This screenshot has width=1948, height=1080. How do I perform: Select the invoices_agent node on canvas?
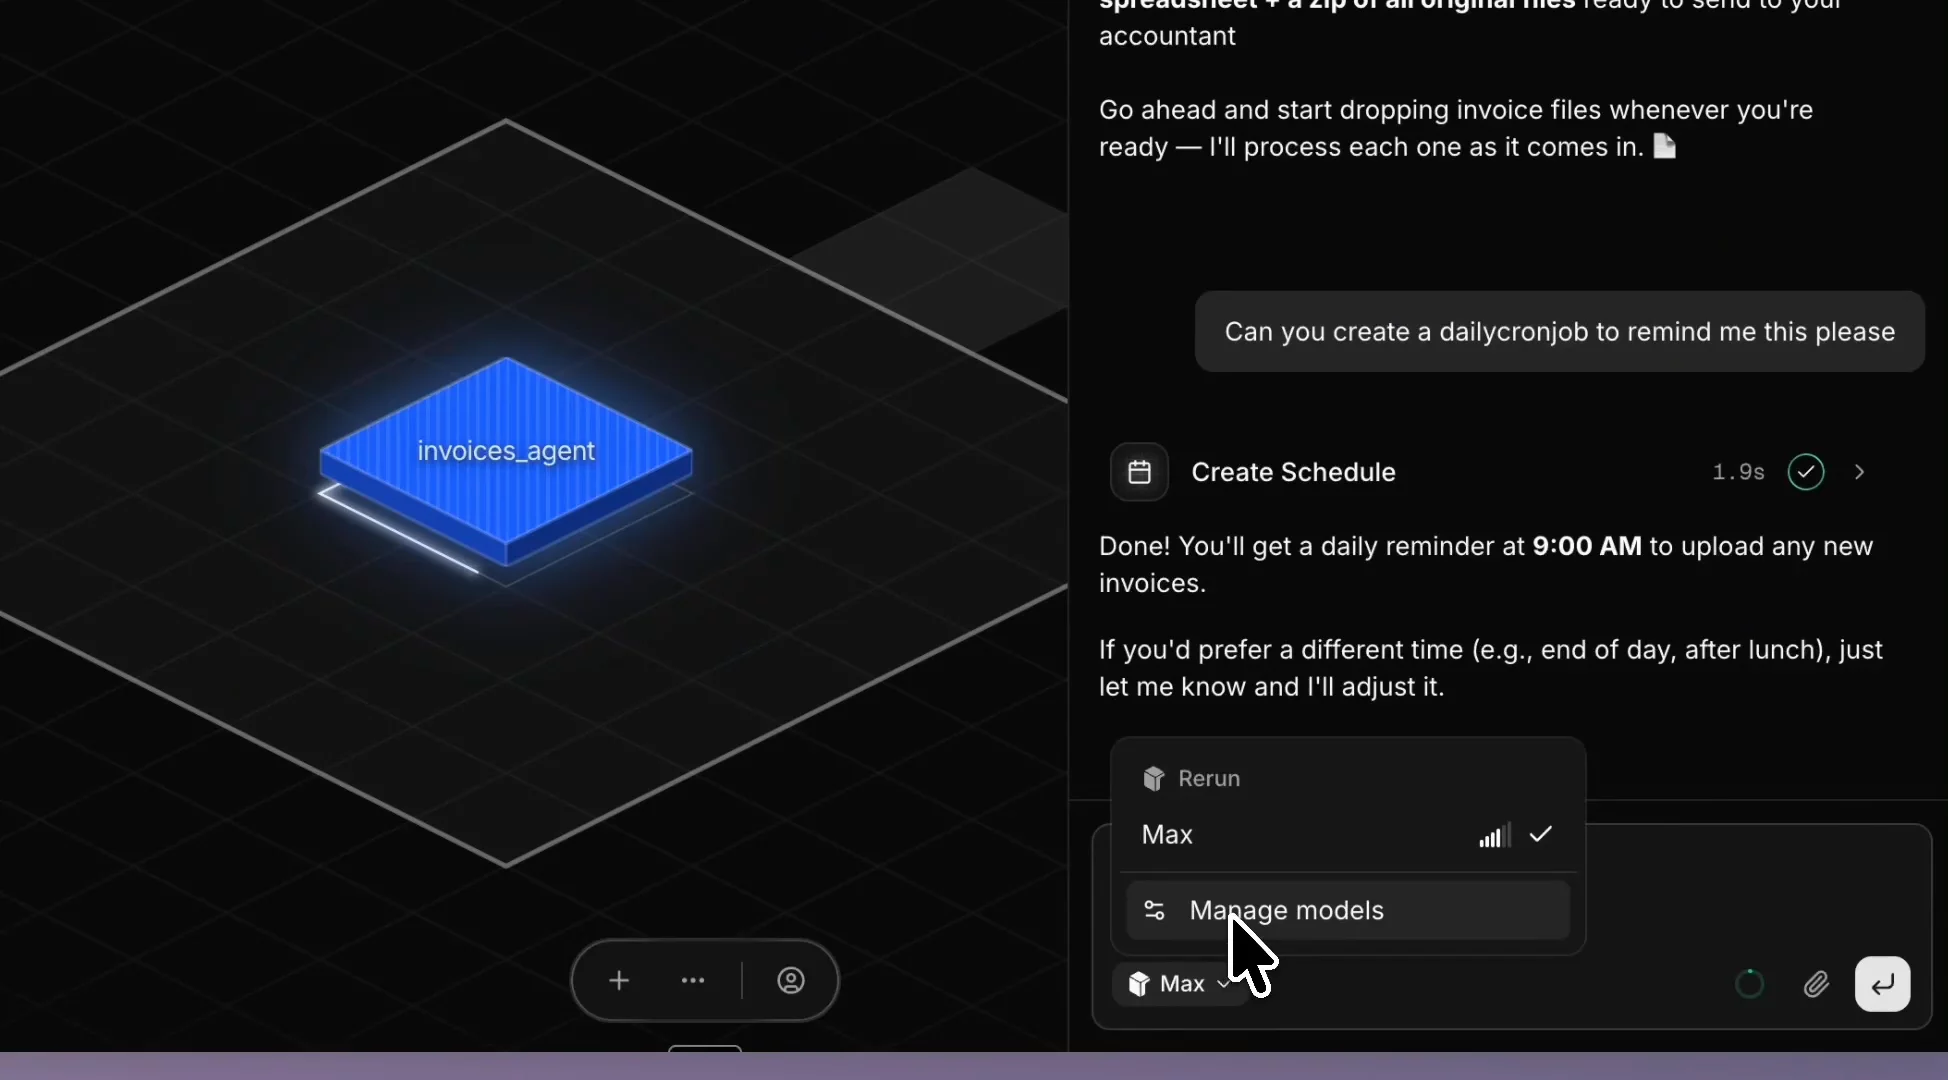click(x=506, y=461)
